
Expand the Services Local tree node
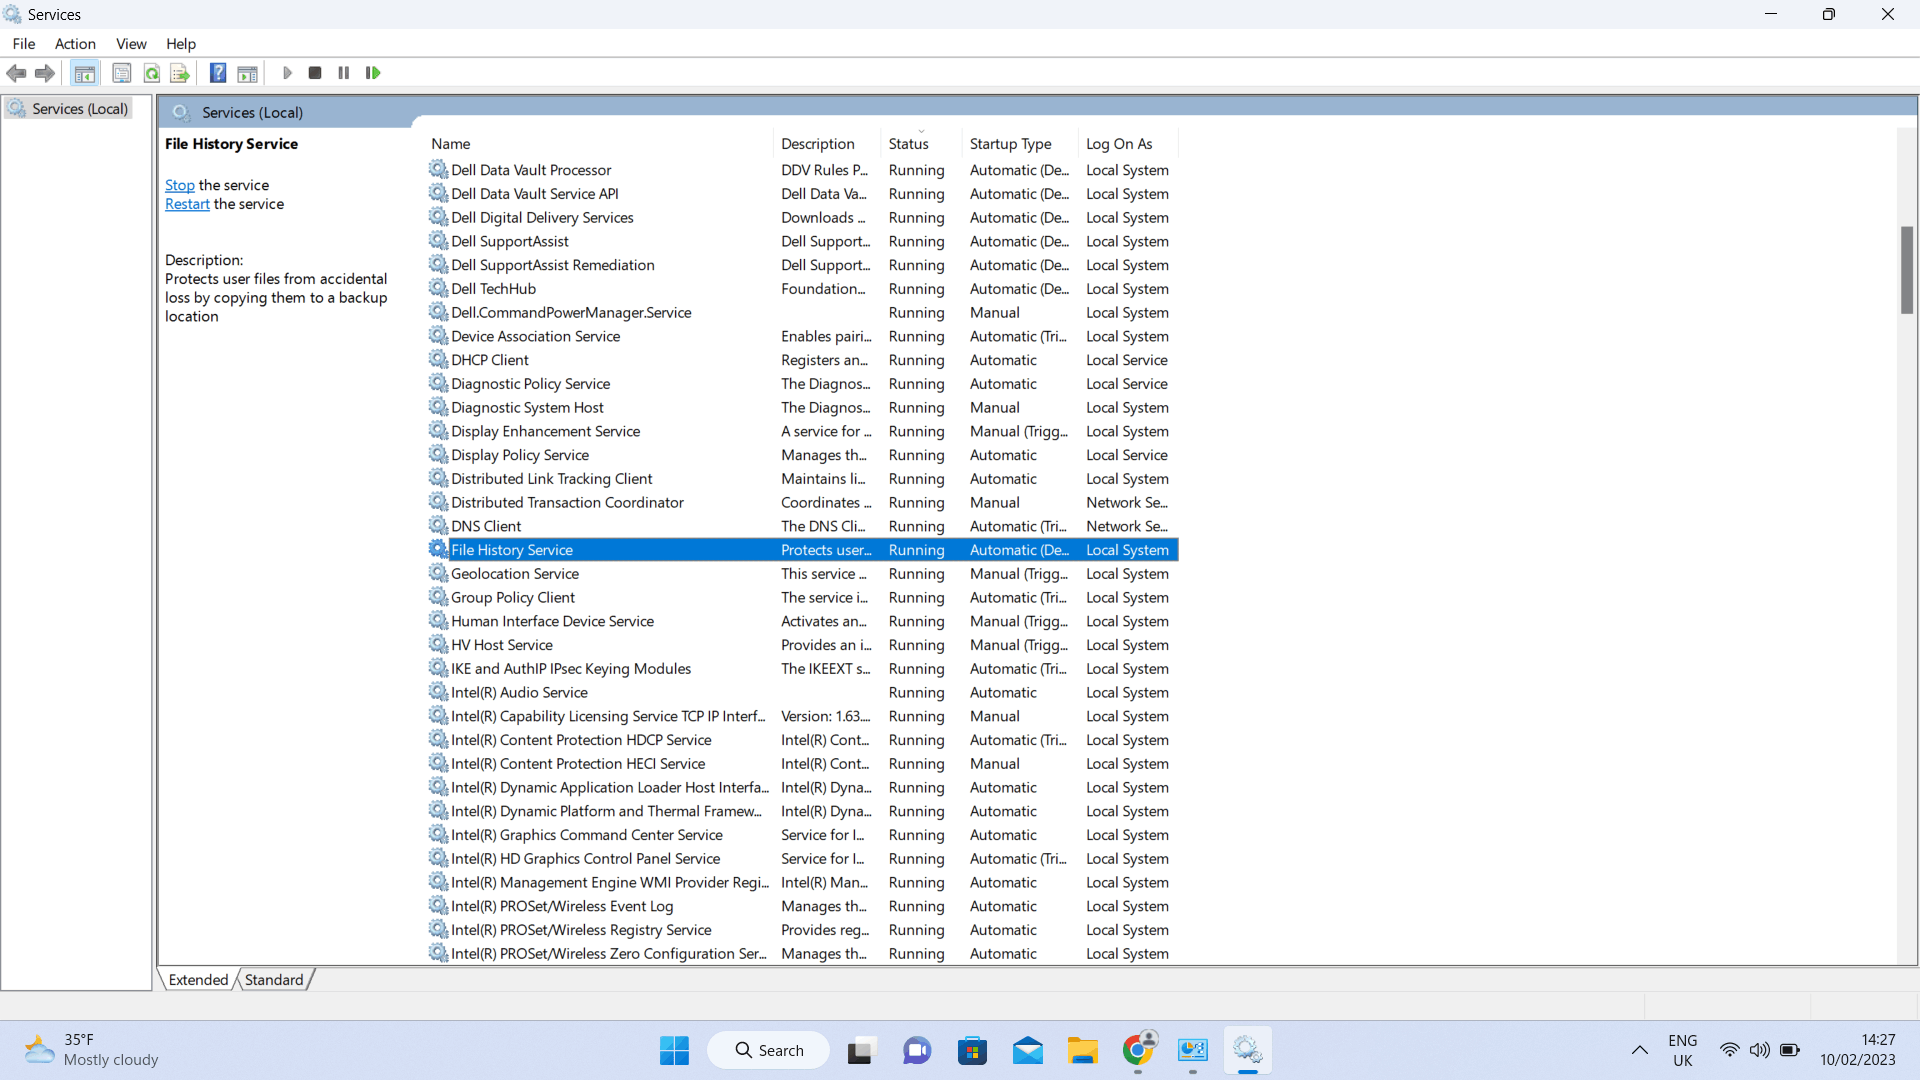pyautogui.click(x=80, y=109)
